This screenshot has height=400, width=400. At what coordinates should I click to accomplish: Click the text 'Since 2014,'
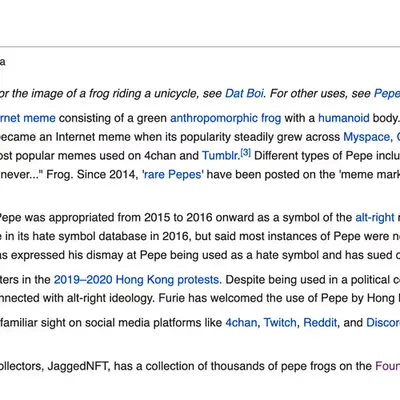108,174
